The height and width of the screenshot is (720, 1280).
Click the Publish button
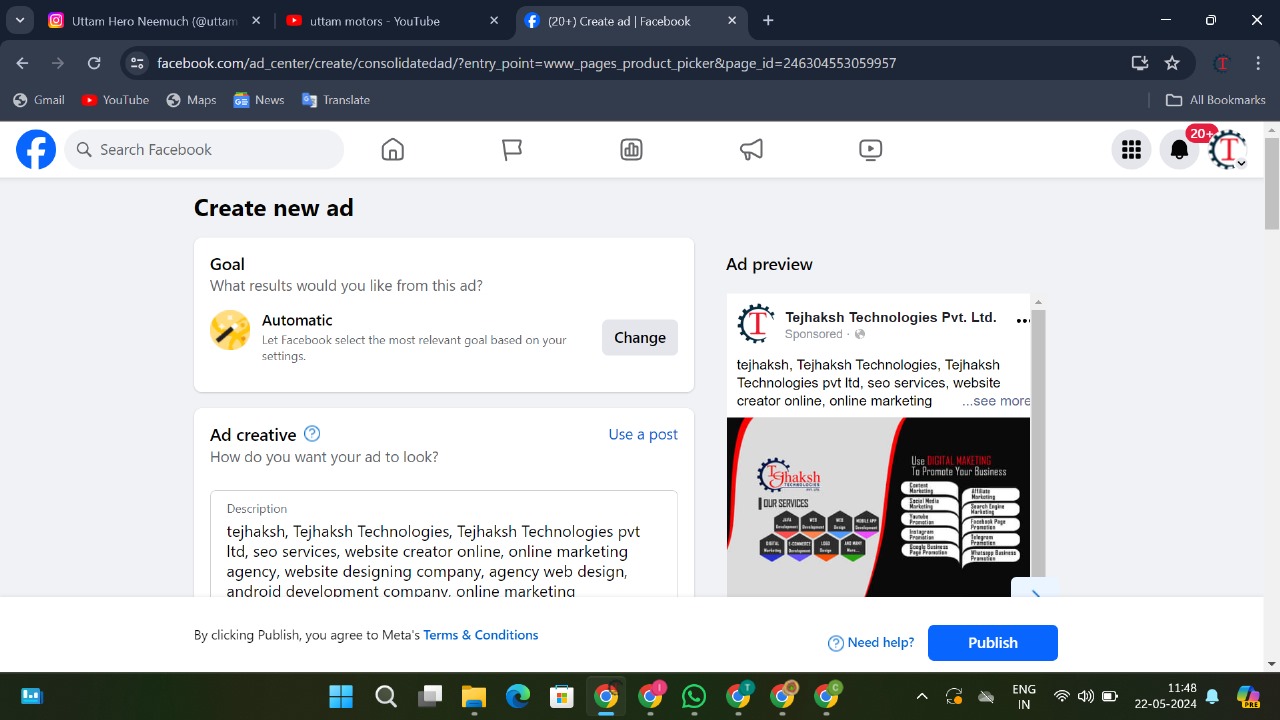click(x=993, y=643)
